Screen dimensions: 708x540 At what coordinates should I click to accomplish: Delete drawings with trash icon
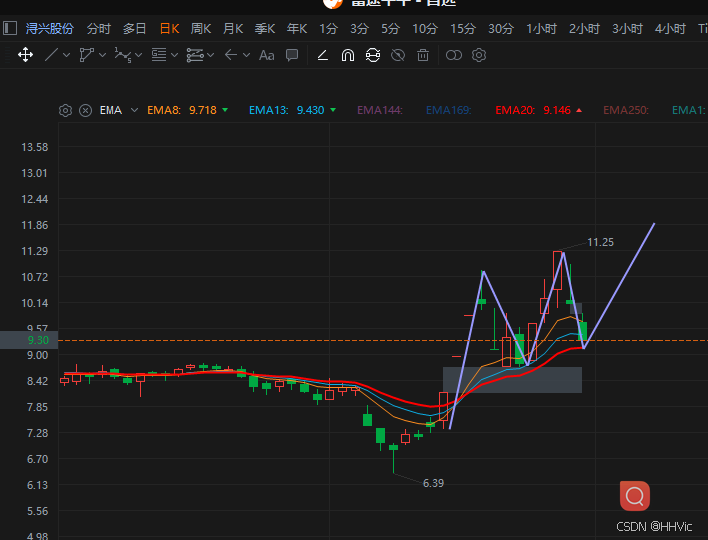[x=423, y=55]
